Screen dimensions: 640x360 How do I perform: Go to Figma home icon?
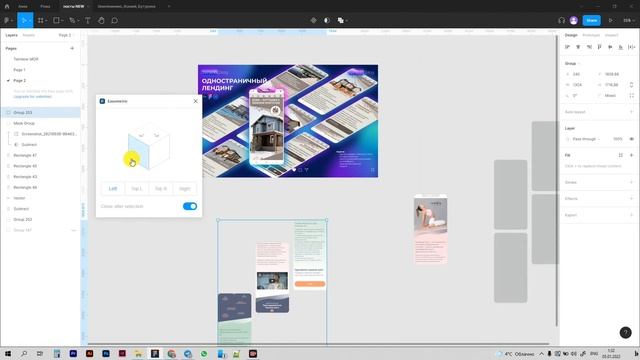7,7
